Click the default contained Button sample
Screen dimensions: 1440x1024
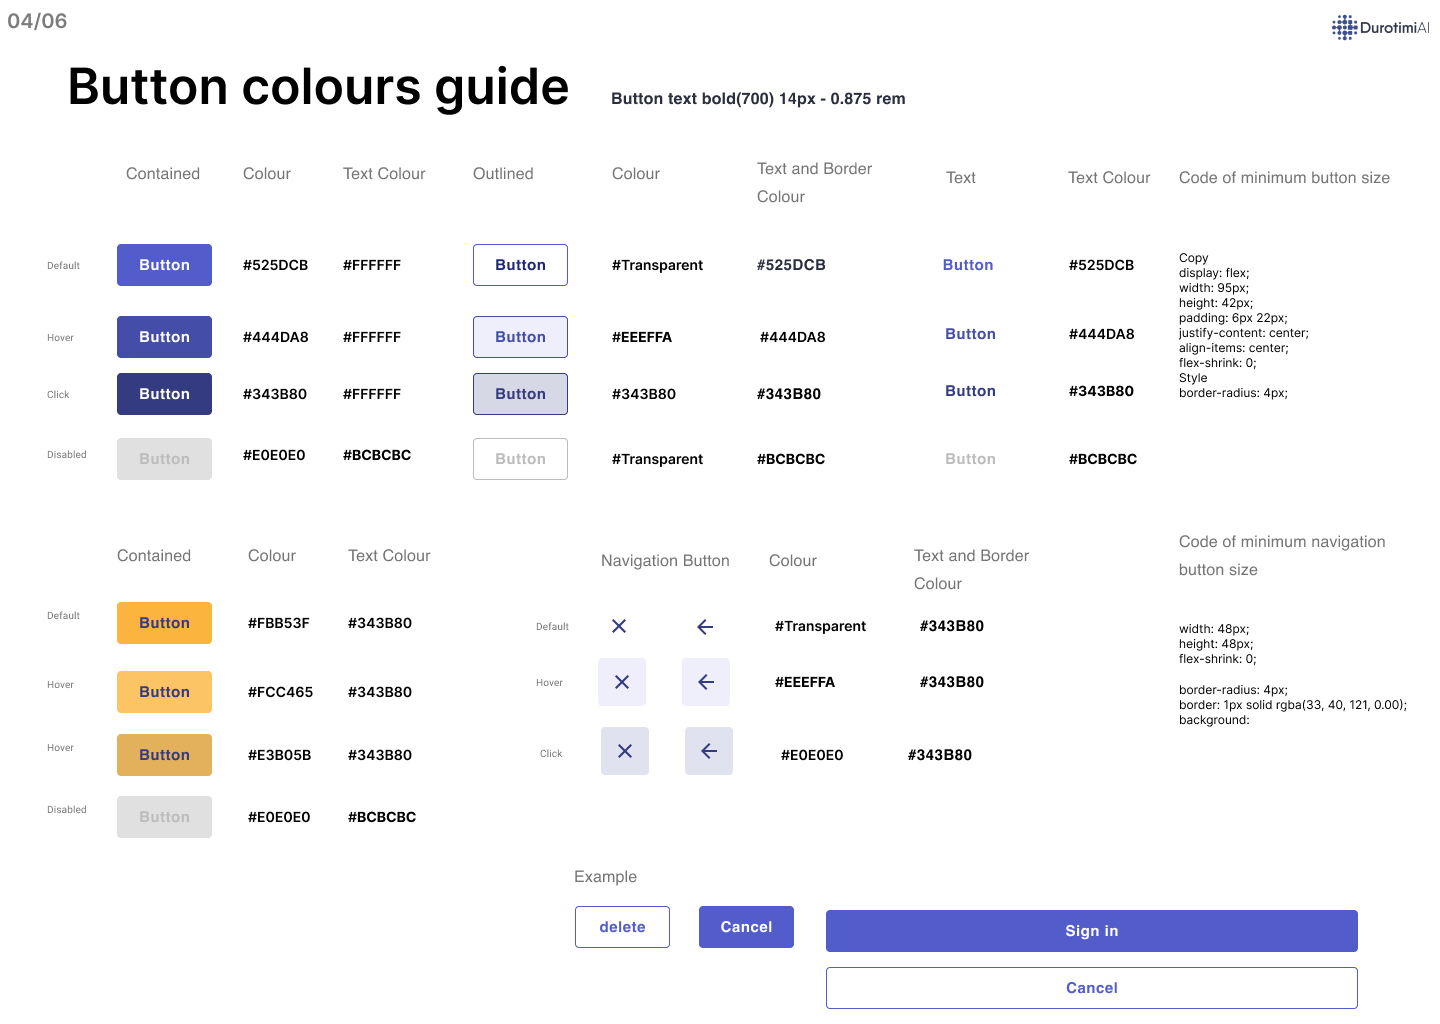coord(164,264)
